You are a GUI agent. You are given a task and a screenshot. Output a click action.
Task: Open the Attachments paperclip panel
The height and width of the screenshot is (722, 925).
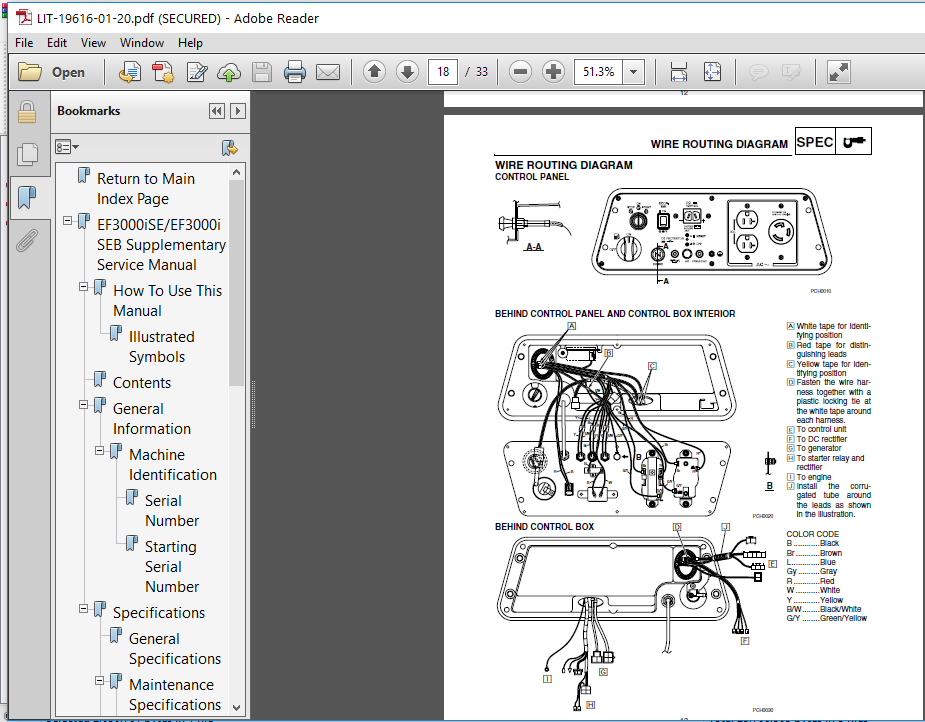[27, 241]
